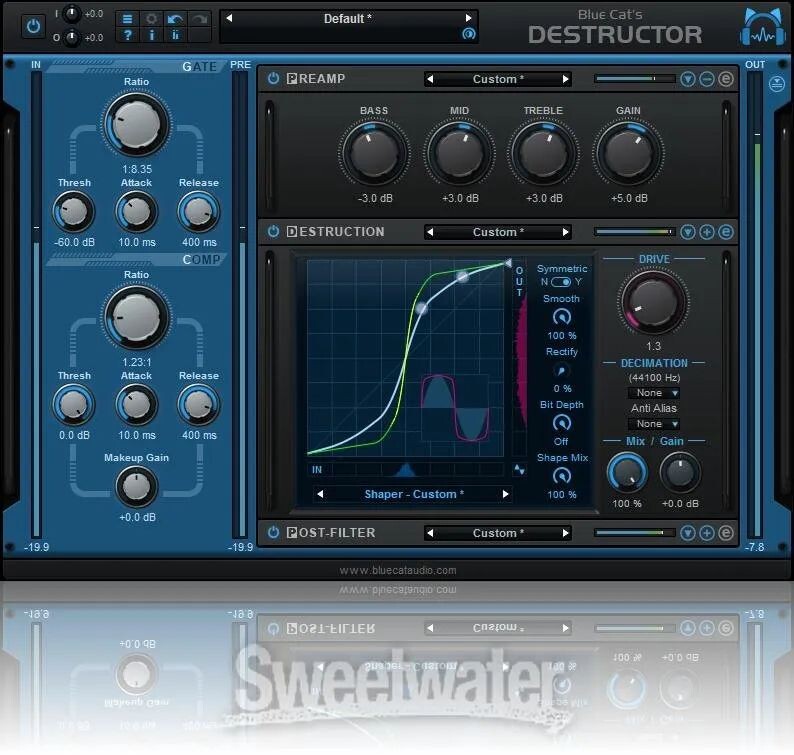Click the Preamp down-arrow circle icon
Screen dimensions: 794x755
pos(688,79)
